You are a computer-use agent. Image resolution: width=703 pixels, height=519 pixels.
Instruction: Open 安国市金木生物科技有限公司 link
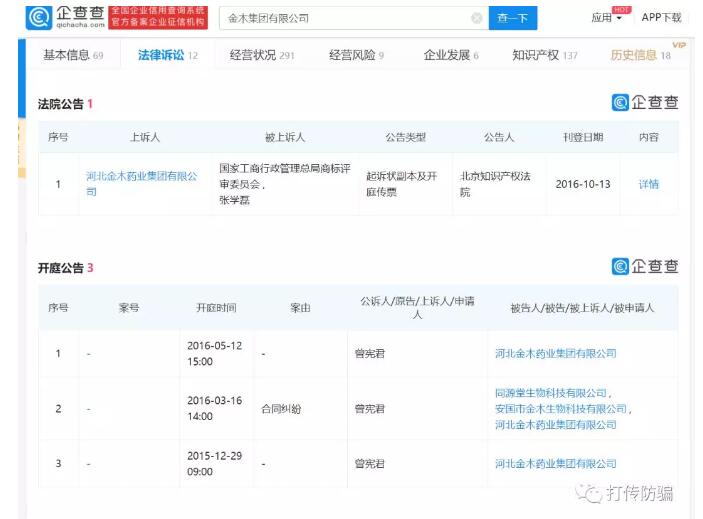pos(561,409)
